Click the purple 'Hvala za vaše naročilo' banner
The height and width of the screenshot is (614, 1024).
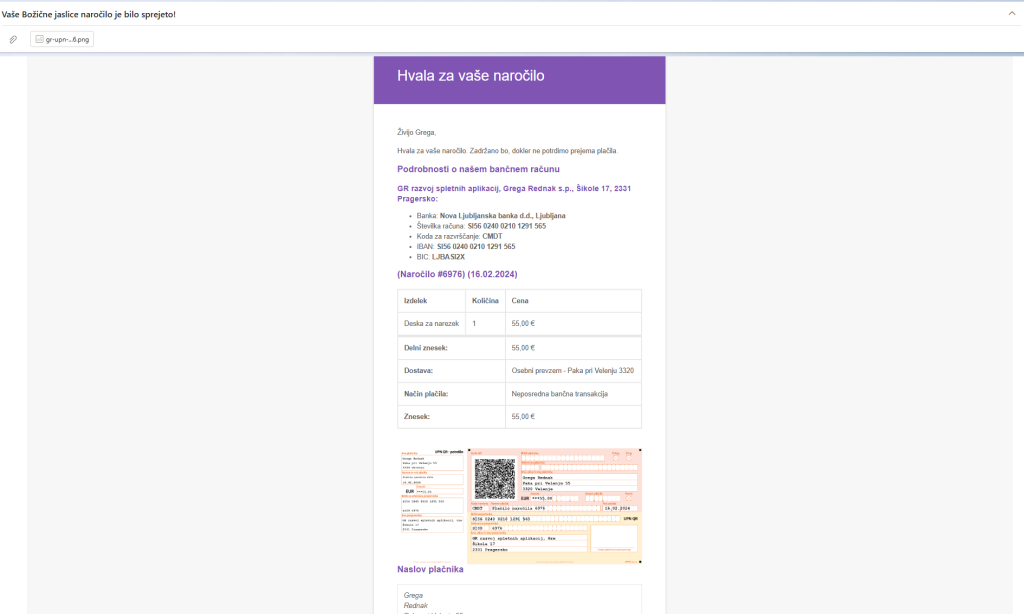(x=518, y=78)
